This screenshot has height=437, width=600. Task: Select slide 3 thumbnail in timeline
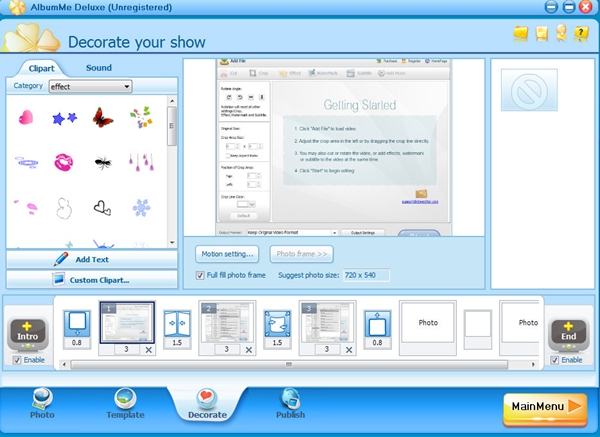point(328,323)
